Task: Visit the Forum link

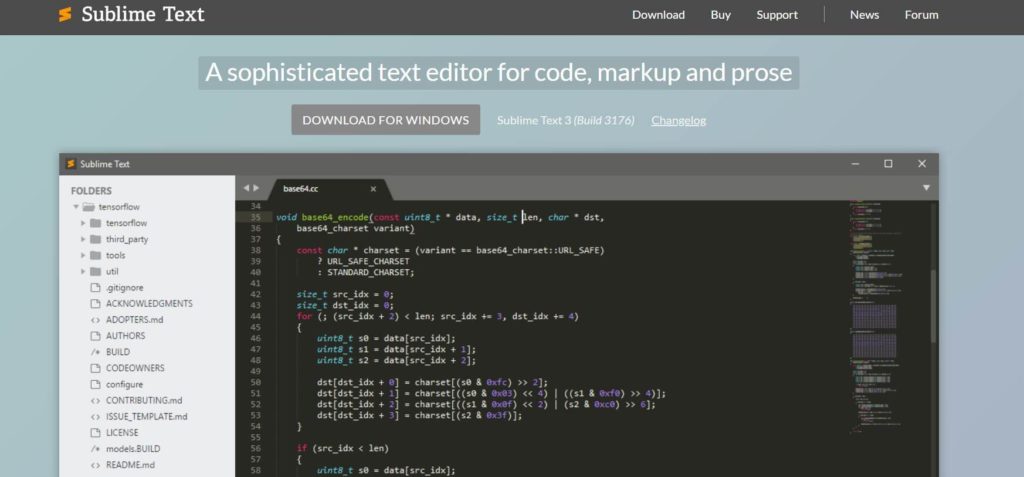Action: pyautogui.click(x=921, y=15)
